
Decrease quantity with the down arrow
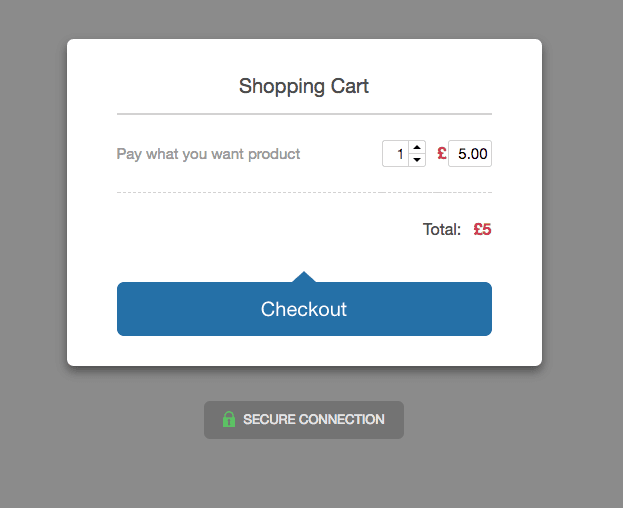point(417,160)
